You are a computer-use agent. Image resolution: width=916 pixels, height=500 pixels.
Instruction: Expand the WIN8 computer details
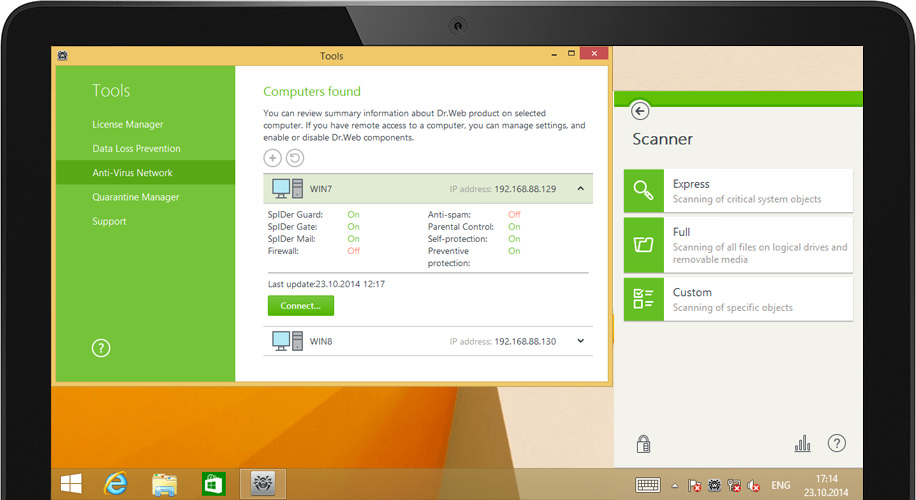pos(581,341)
